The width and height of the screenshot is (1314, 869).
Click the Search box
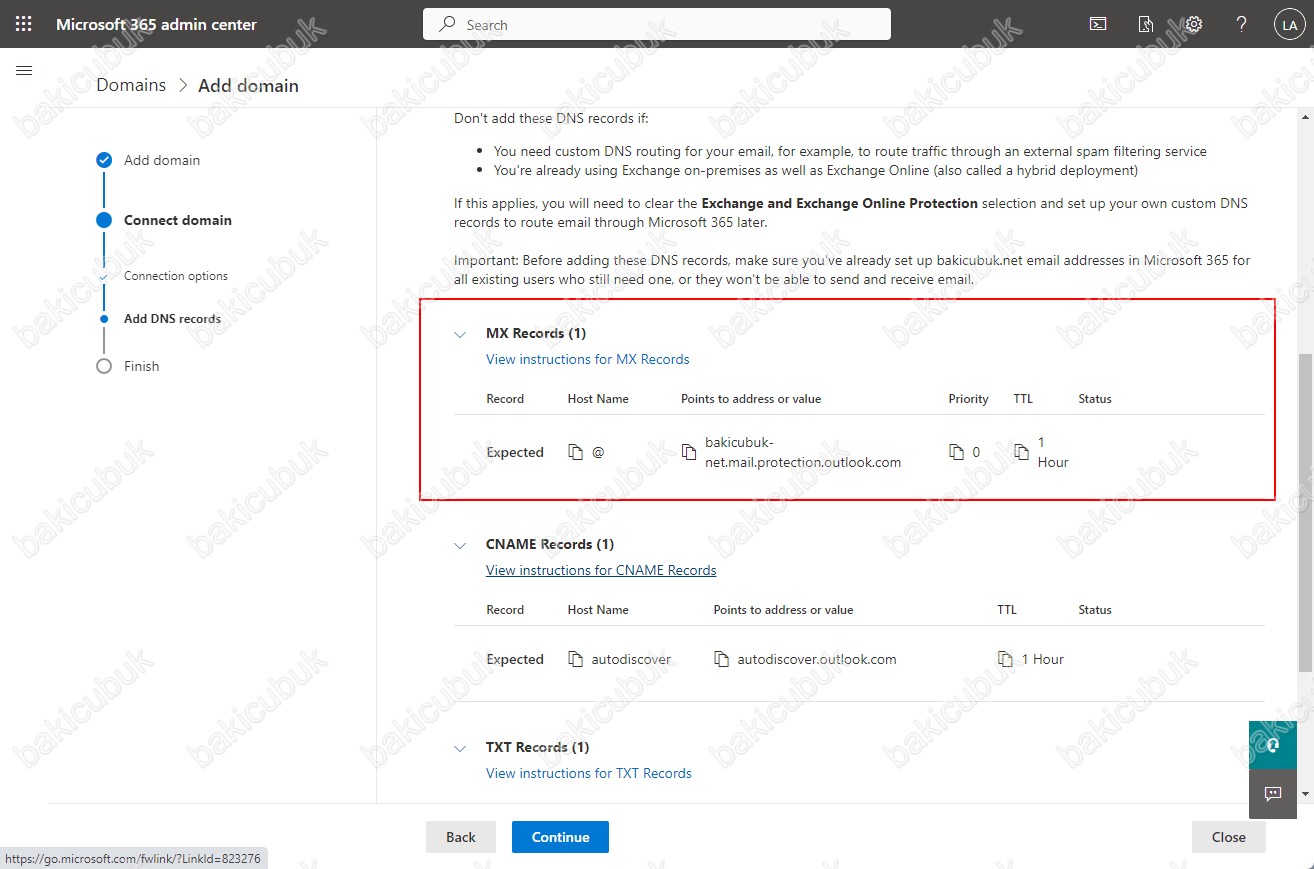[657, 24]
